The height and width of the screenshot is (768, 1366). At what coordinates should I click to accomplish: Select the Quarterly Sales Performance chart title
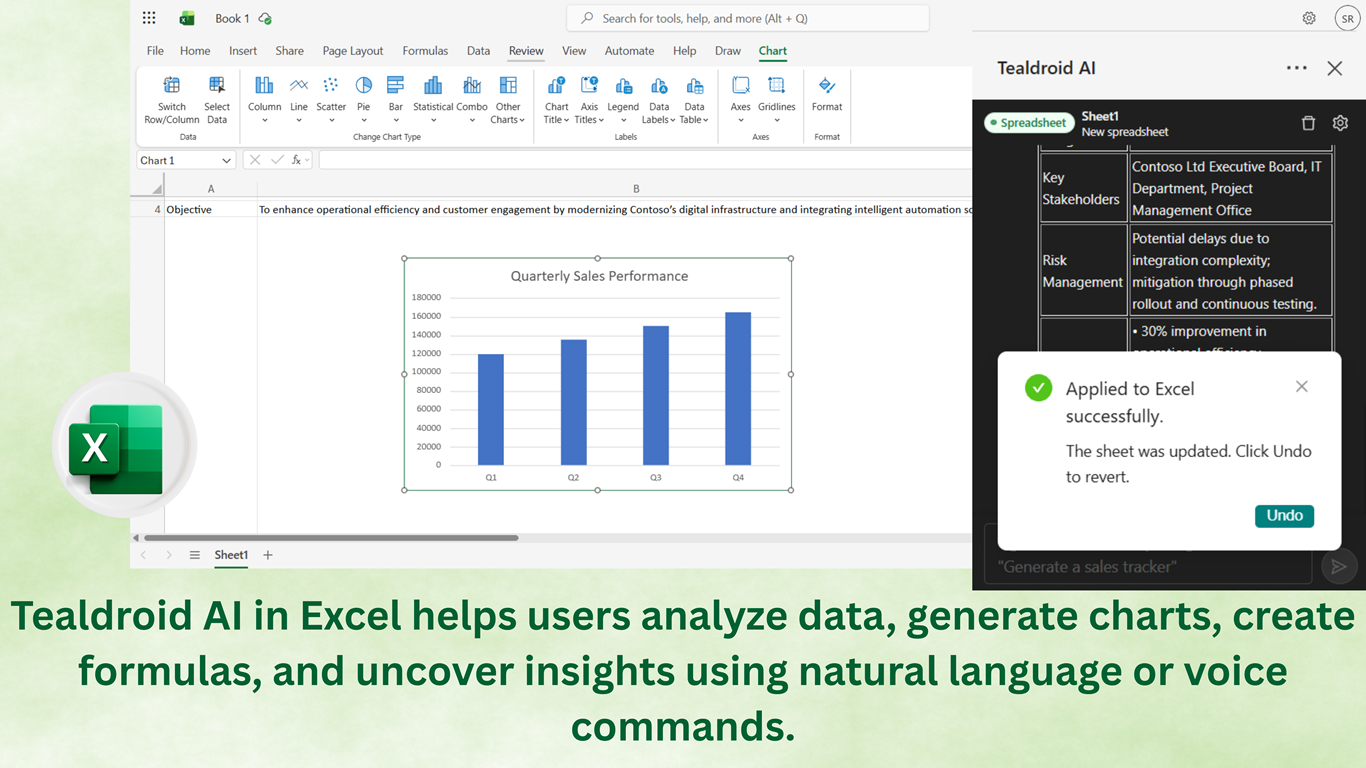tap(599, 276)
